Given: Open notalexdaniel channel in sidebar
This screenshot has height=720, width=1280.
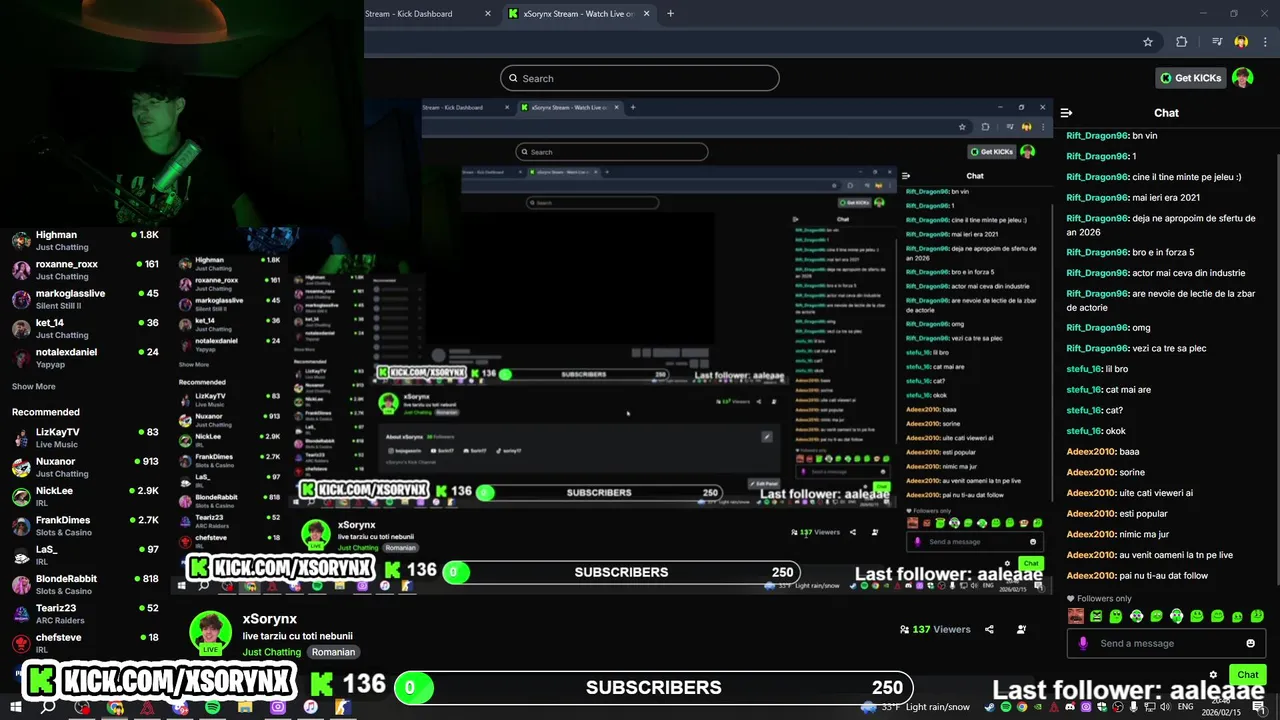Looking at the screenshot, I should pyautogui.click(x=86, y=358).
